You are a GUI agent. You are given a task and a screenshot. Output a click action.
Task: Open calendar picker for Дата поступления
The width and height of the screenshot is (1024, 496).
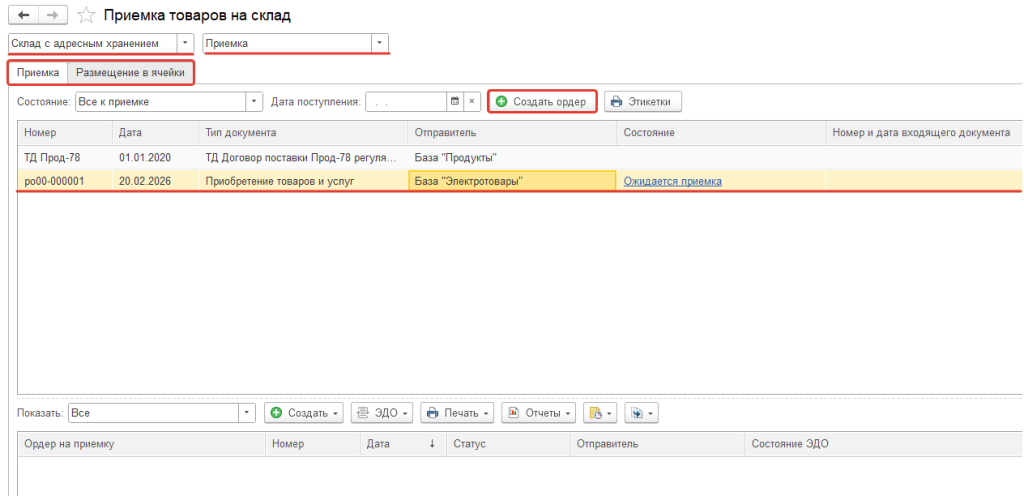(x=454, y=102)
